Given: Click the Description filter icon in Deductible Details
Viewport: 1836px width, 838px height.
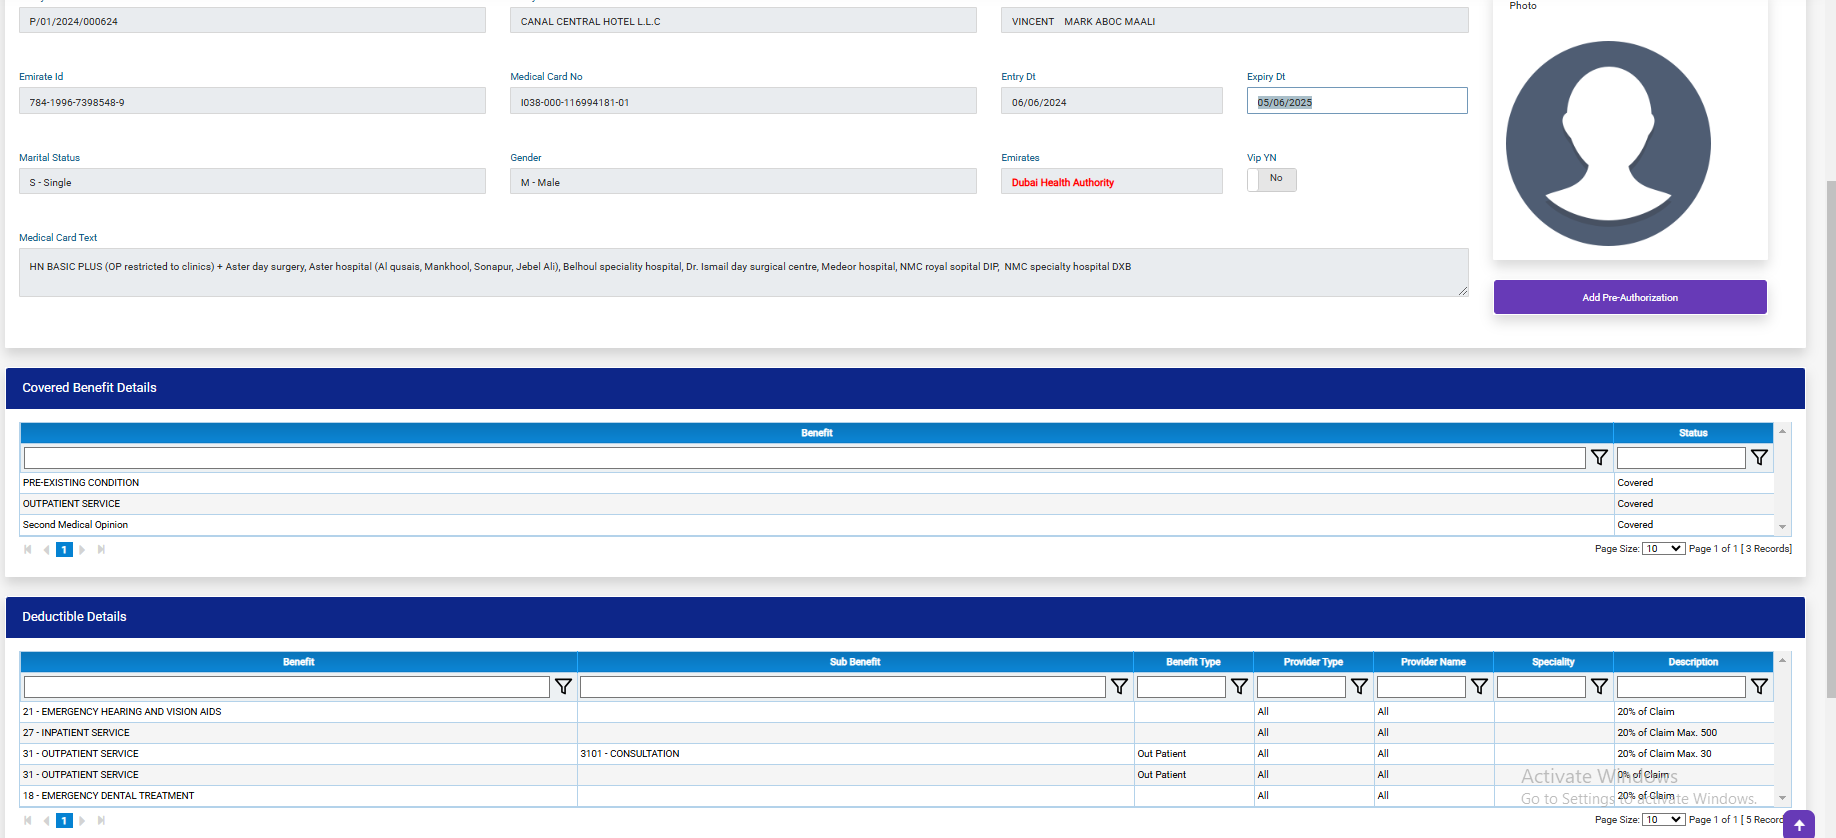Looking at the screenshot, I should [x=1759, y=687].
